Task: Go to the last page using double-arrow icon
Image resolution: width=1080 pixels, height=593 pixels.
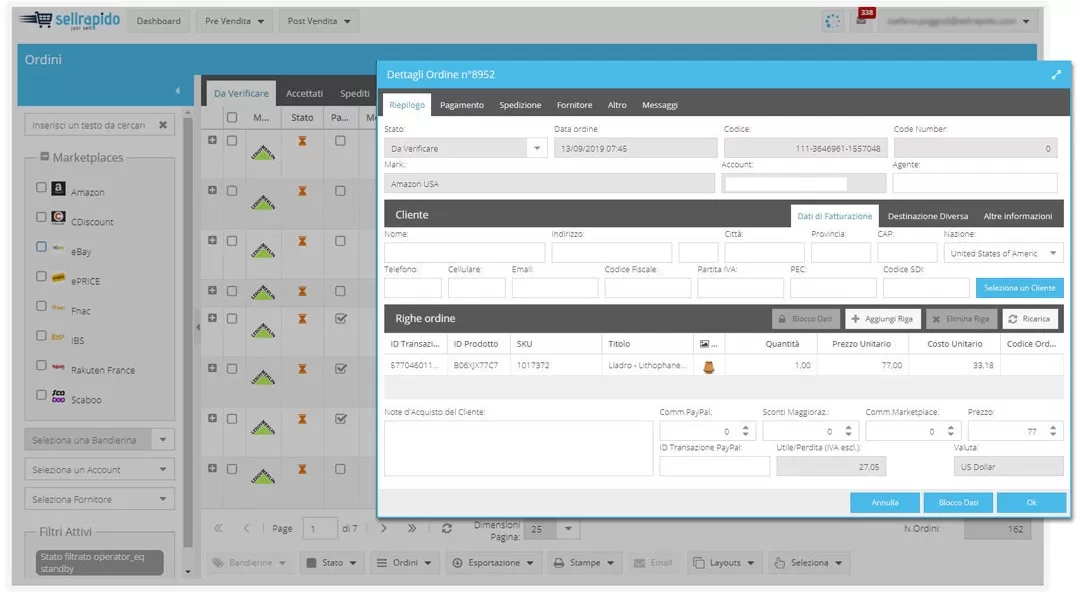Action: pyautogui.click(x=410, y=528)
